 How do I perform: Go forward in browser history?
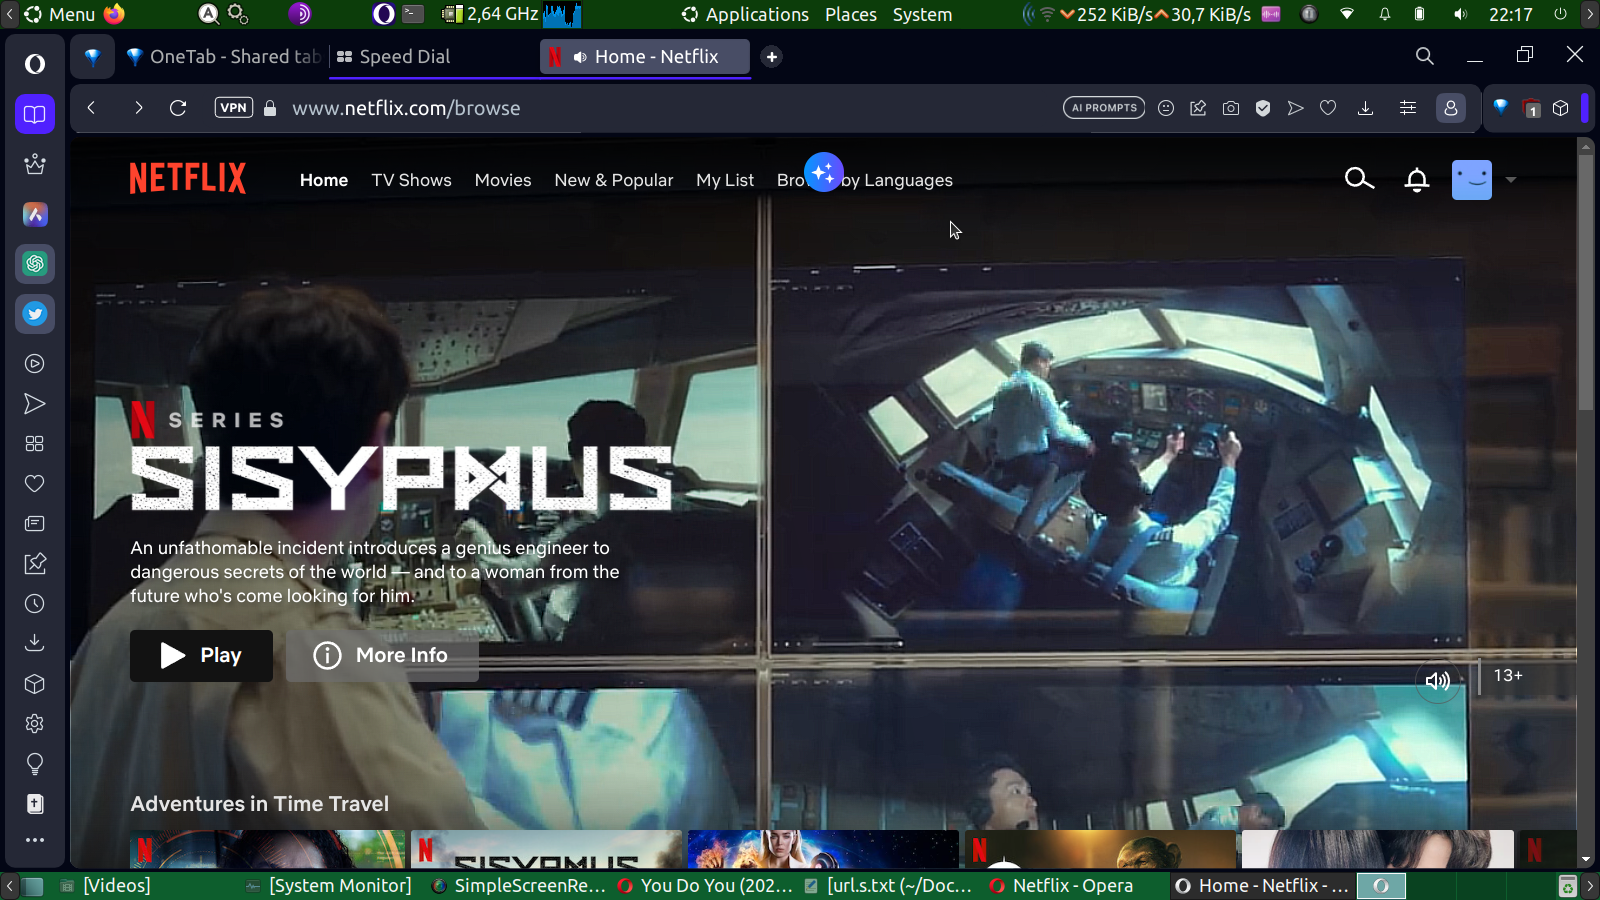pos(138,108)
